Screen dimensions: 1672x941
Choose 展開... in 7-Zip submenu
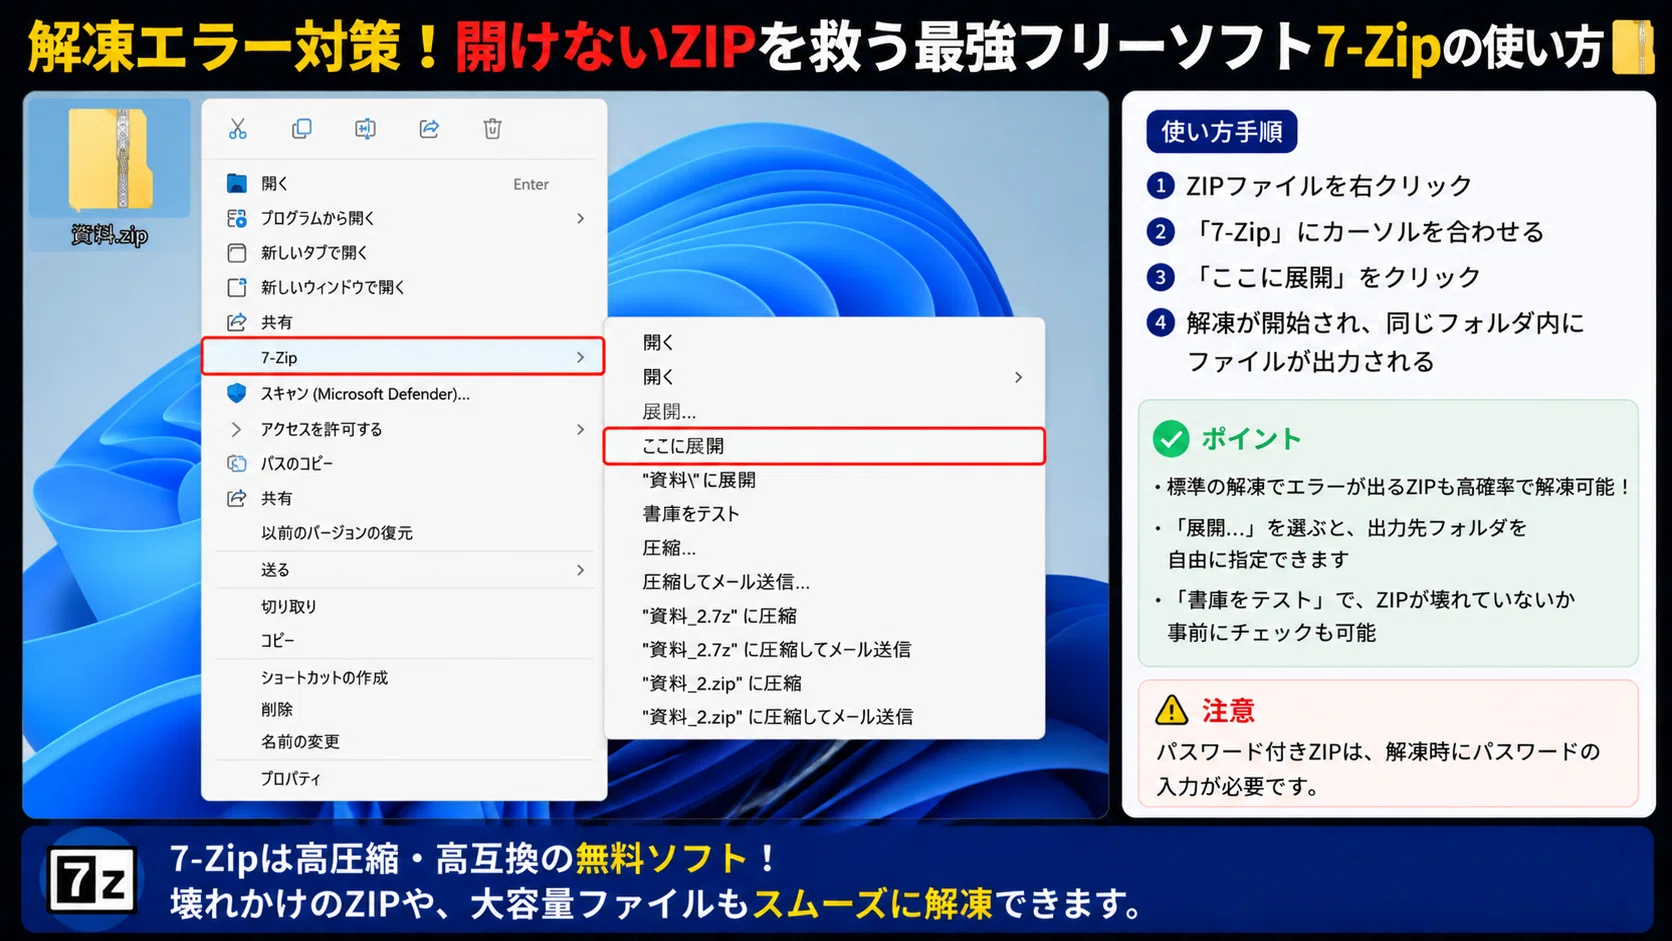tap(824, 411)
